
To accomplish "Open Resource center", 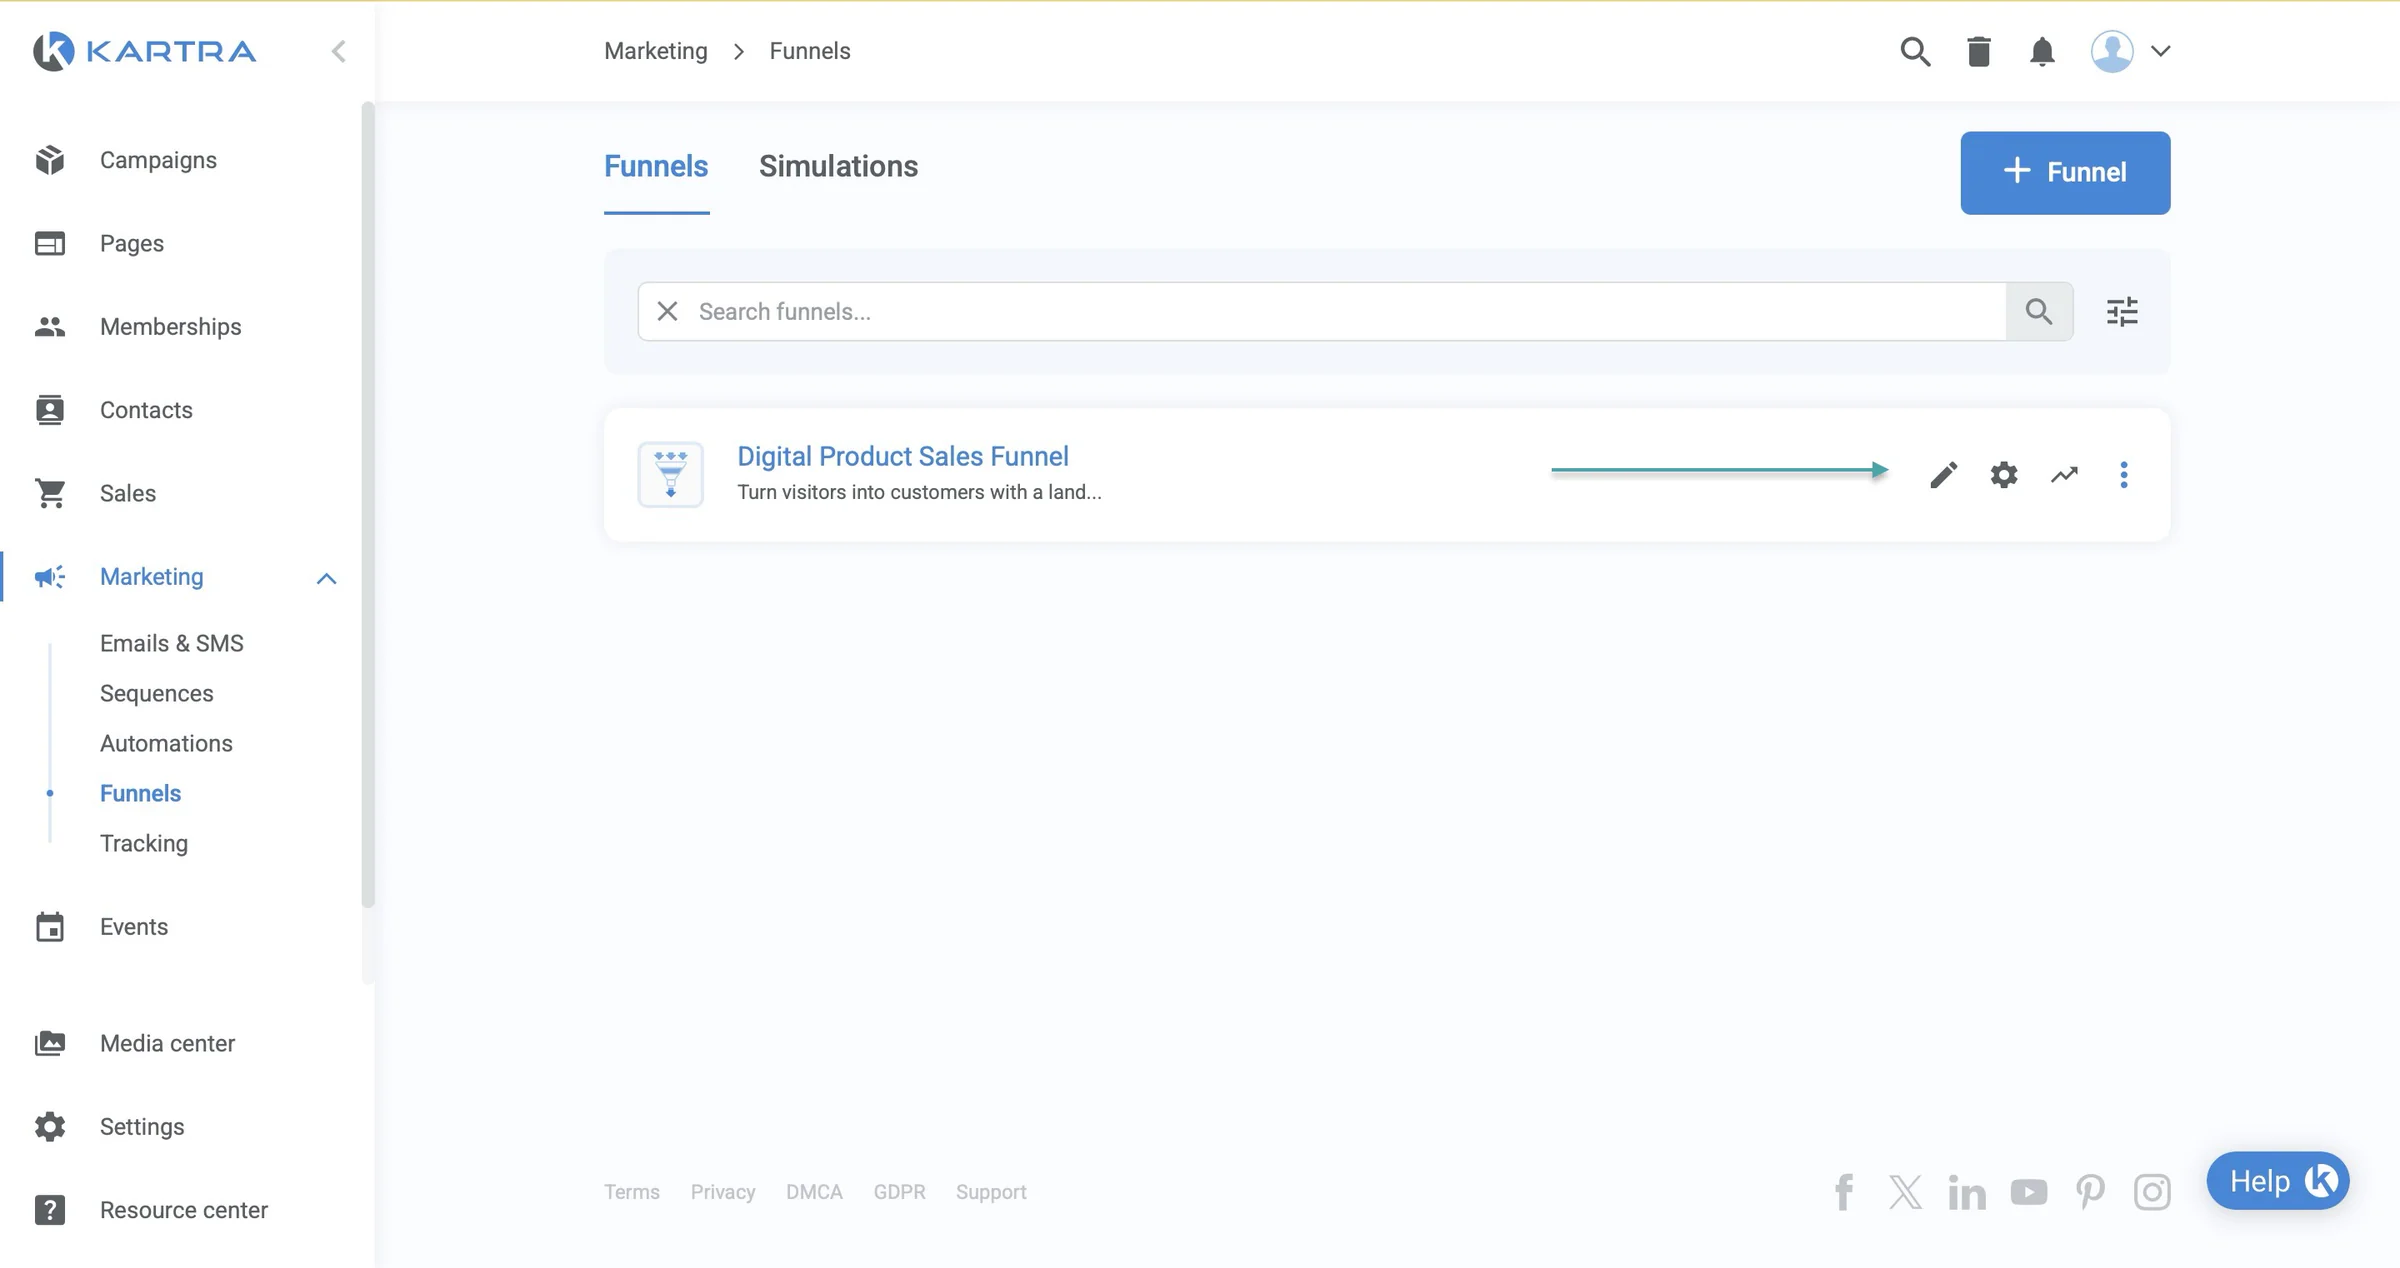I will (184, 1210).
